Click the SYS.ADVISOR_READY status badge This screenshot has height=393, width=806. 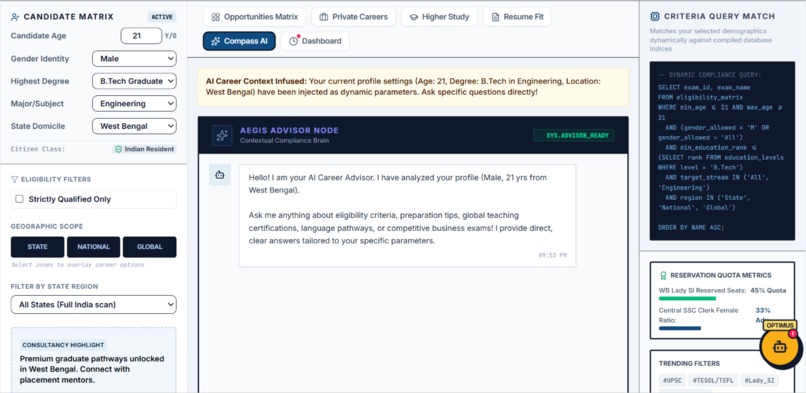click(x=574, y=136)
